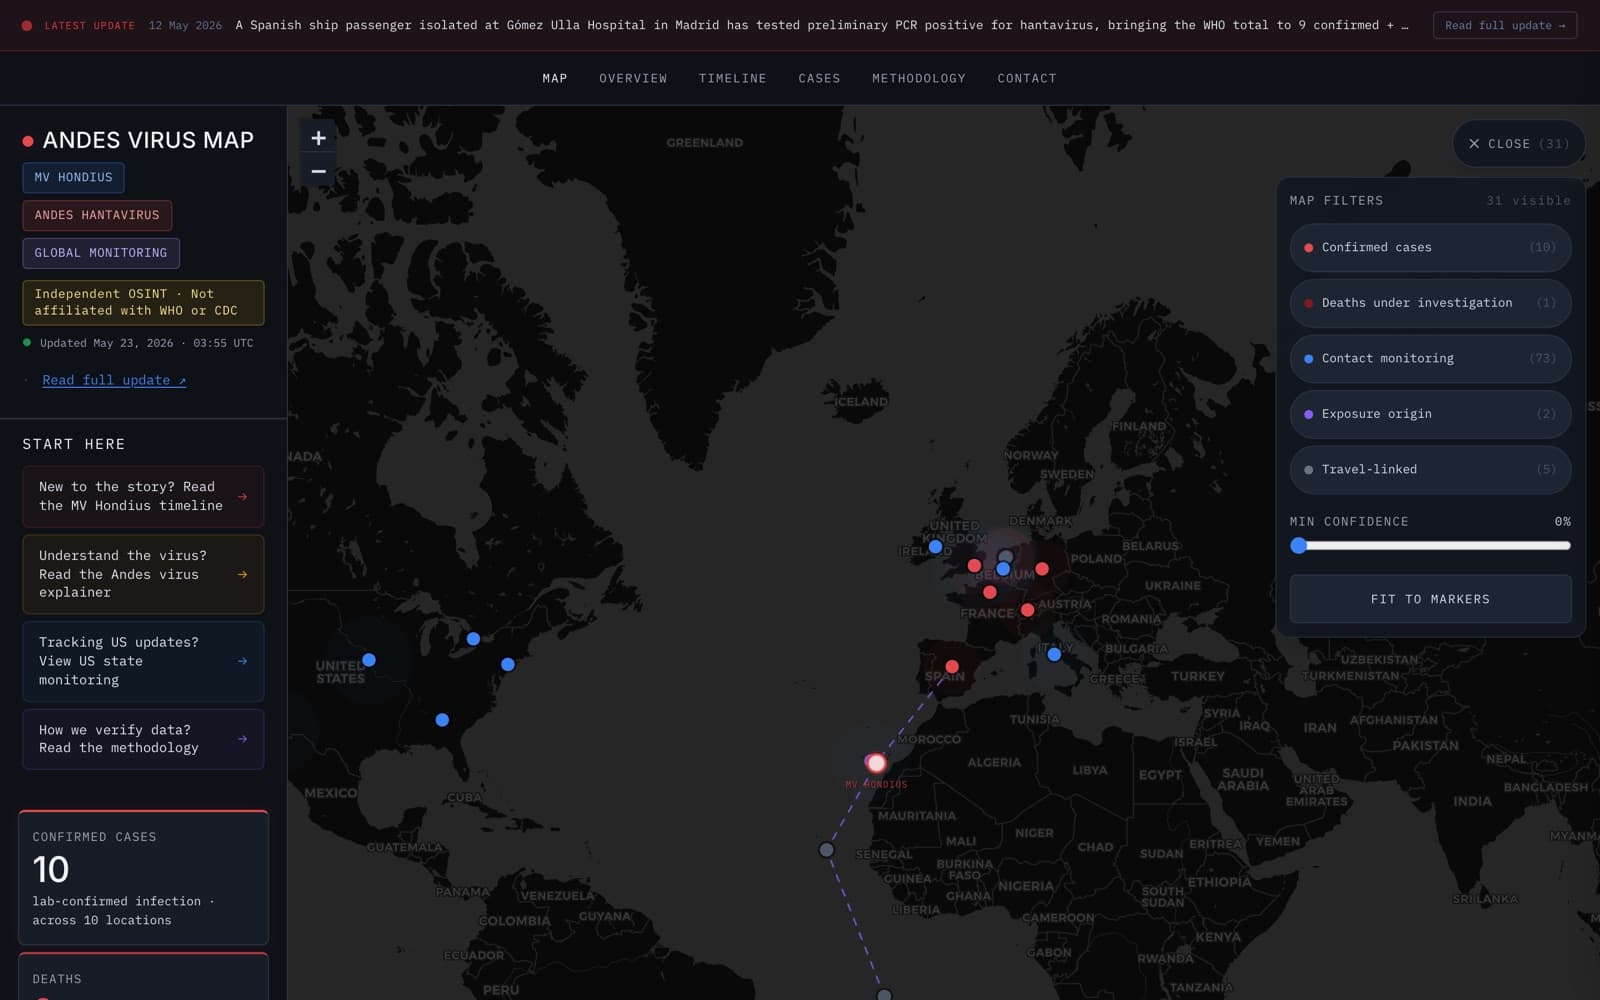Toggle Exposure origin filter

[1430, 414]
